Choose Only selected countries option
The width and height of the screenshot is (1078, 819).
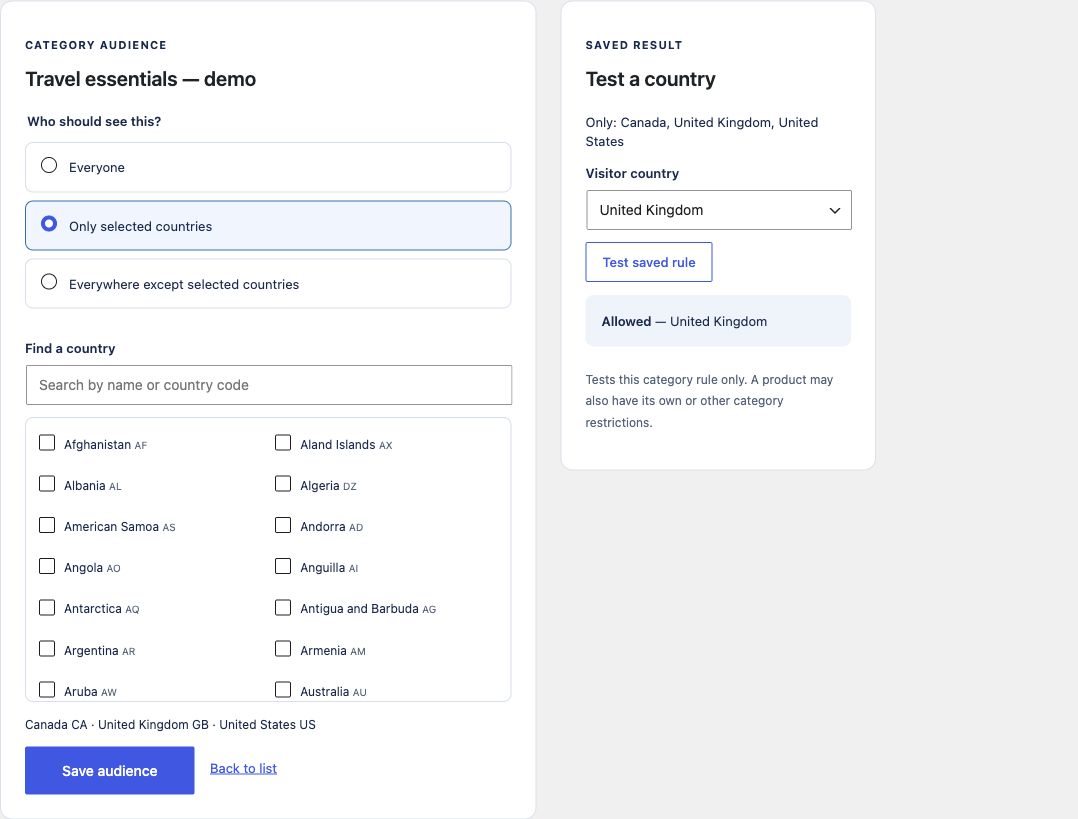pyautogui.click(x=49, y=224)
